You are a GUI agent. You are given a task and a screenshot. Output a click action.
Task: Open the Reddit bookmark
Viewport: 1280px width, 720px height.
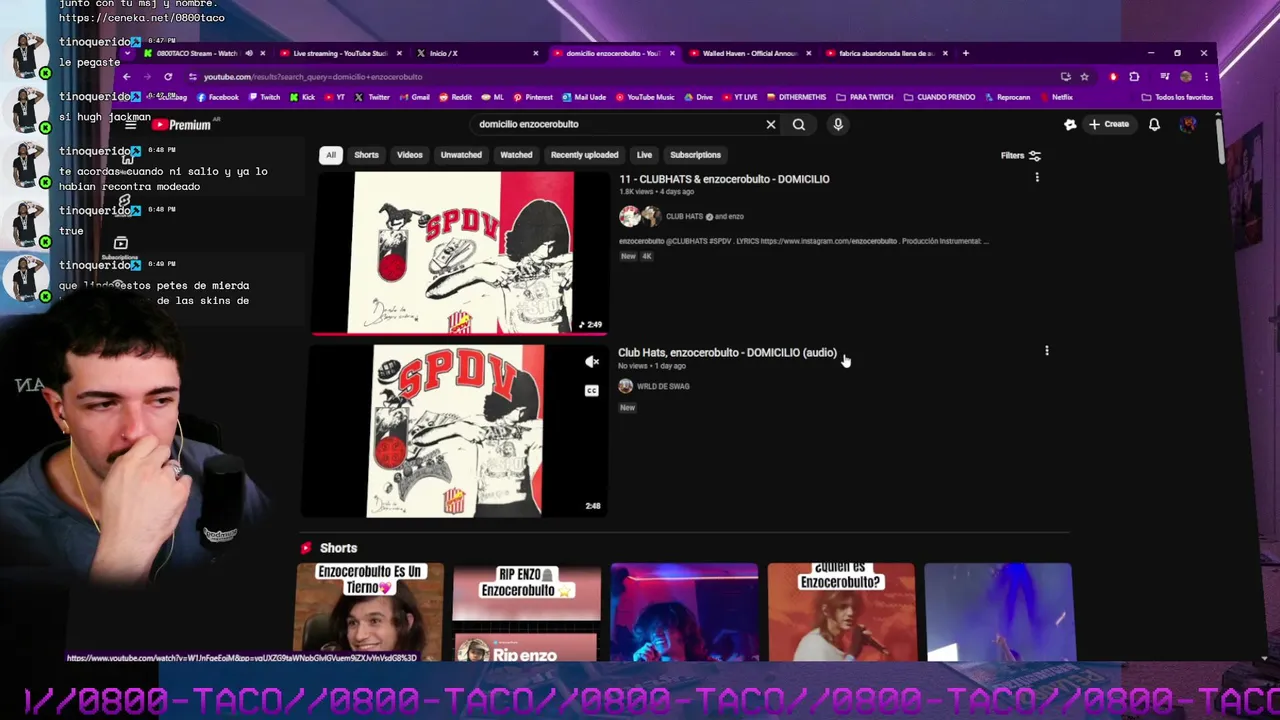[x=455, y=98]
